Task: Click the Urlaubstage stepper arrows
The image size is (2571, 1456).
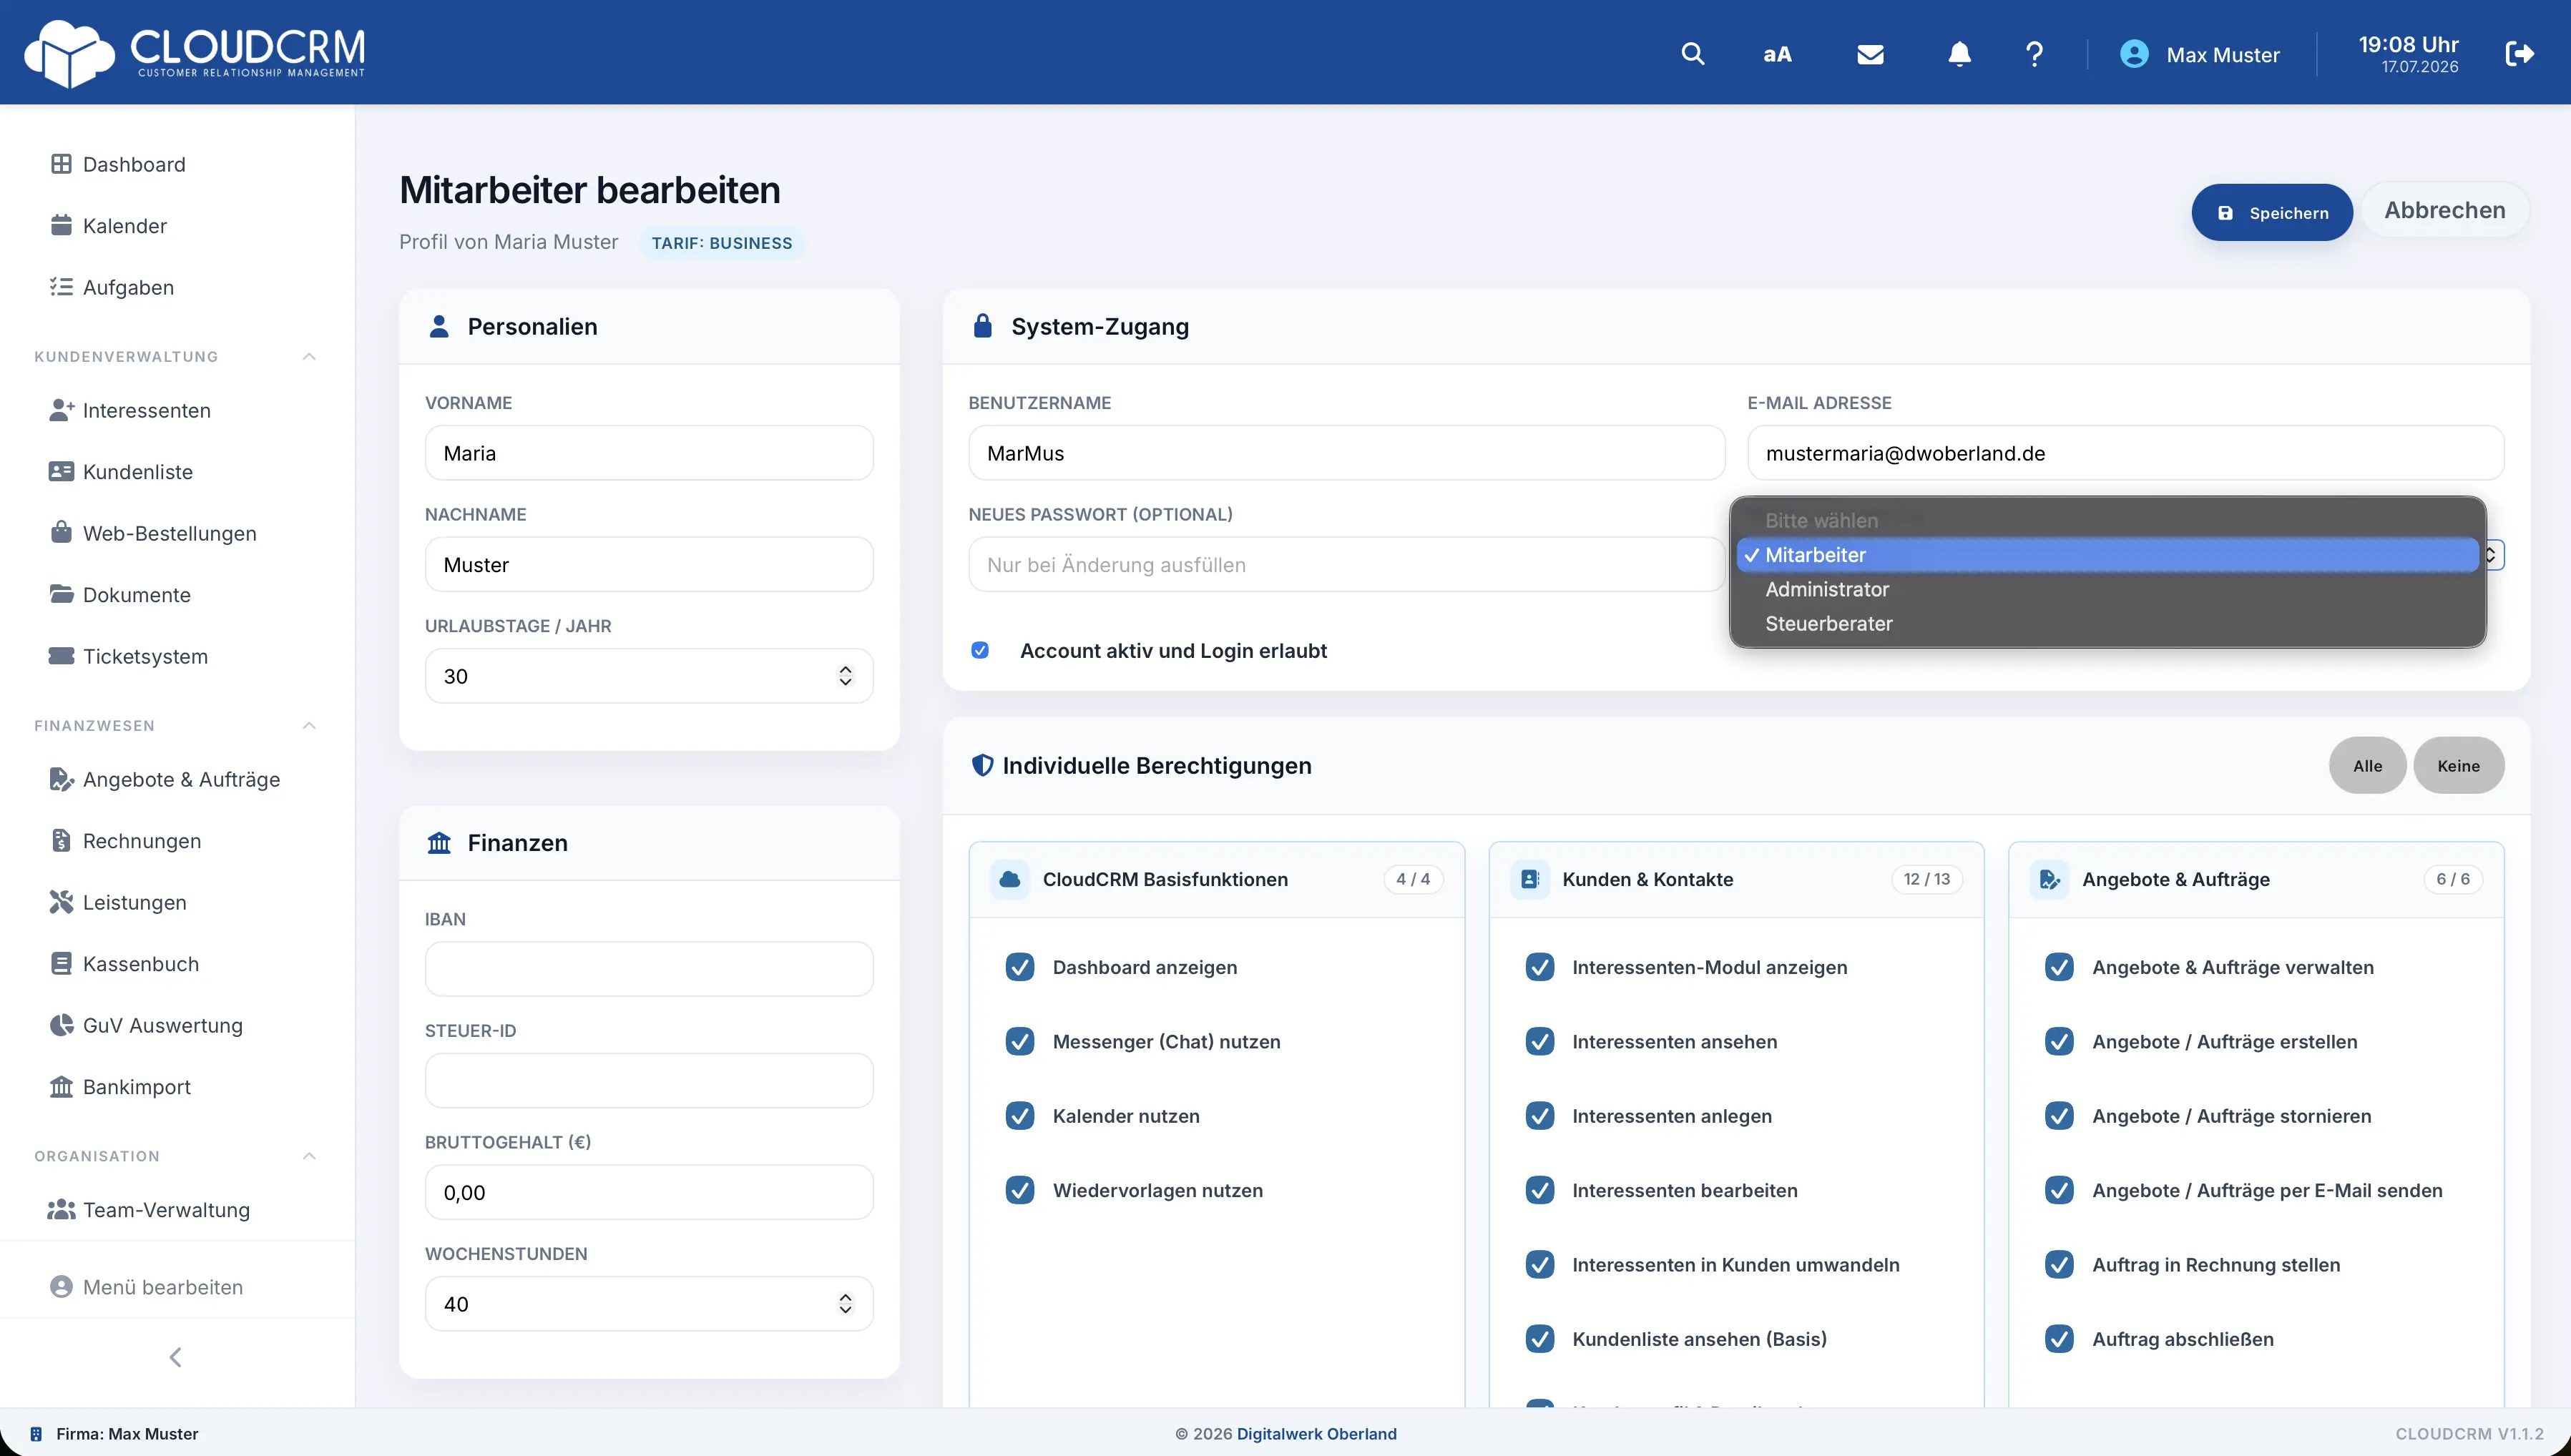Action: (x=845, y=676)
